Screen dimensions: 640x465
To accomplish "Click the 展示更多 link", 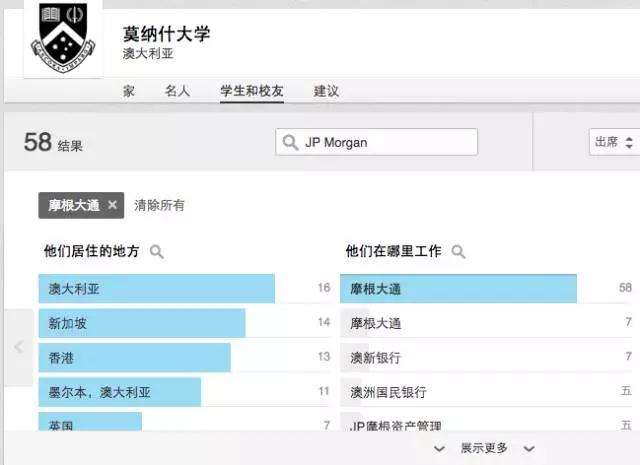I will [x=484, y=449].
